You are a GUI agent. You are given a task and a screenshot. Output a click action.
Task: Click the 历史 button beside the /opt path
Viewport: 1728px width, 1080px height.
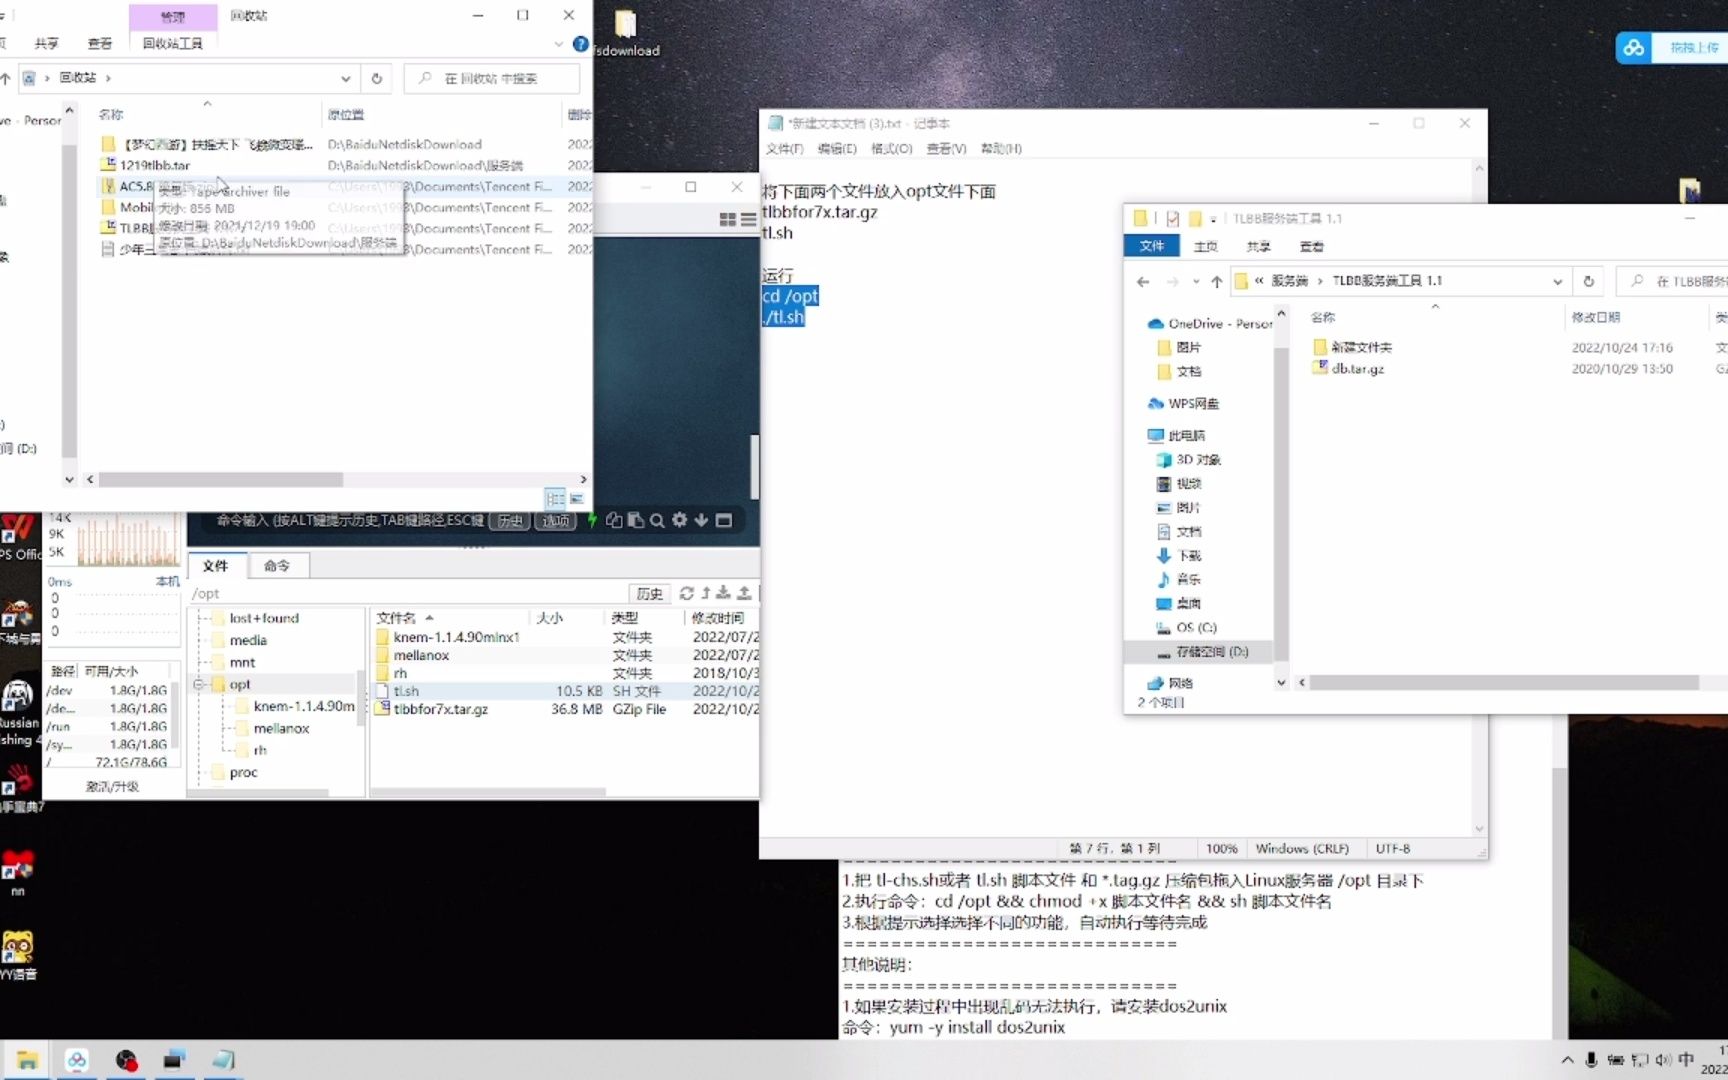(650, 593)
